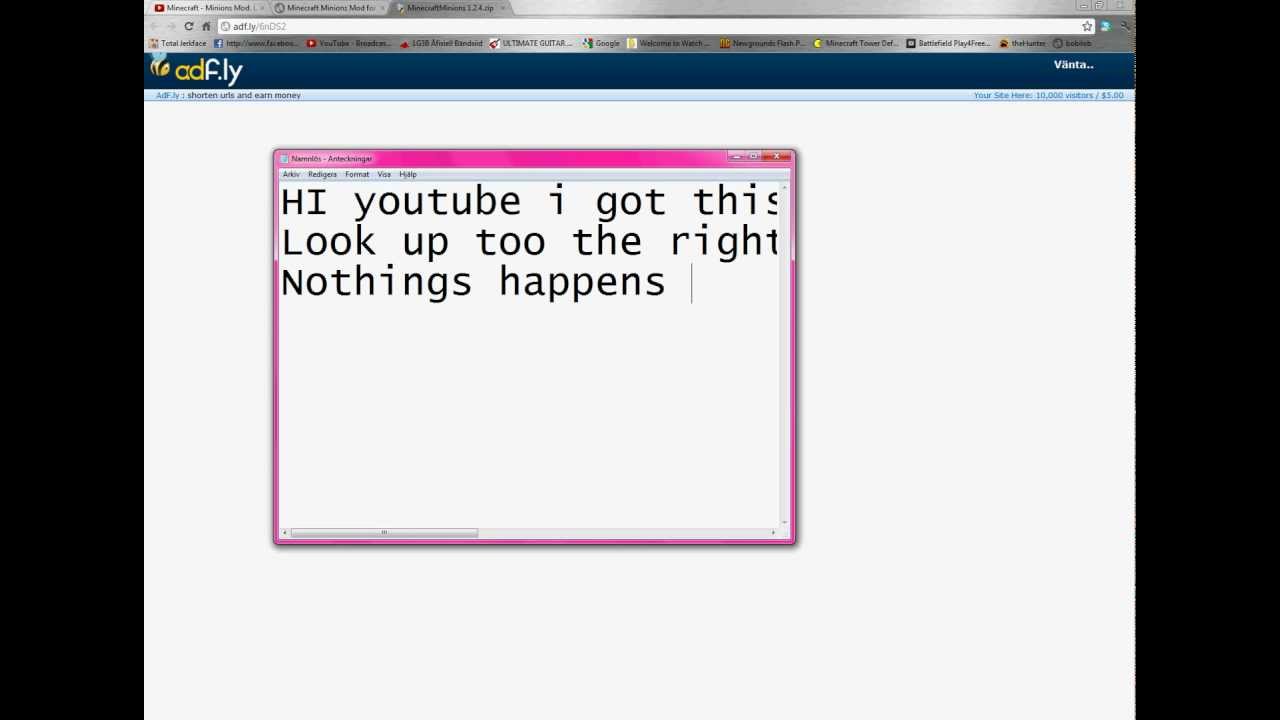The height and width of the screenshot is (720, 1280).
Task: Click the browser forward arrow
Action: tap(171, 26)
